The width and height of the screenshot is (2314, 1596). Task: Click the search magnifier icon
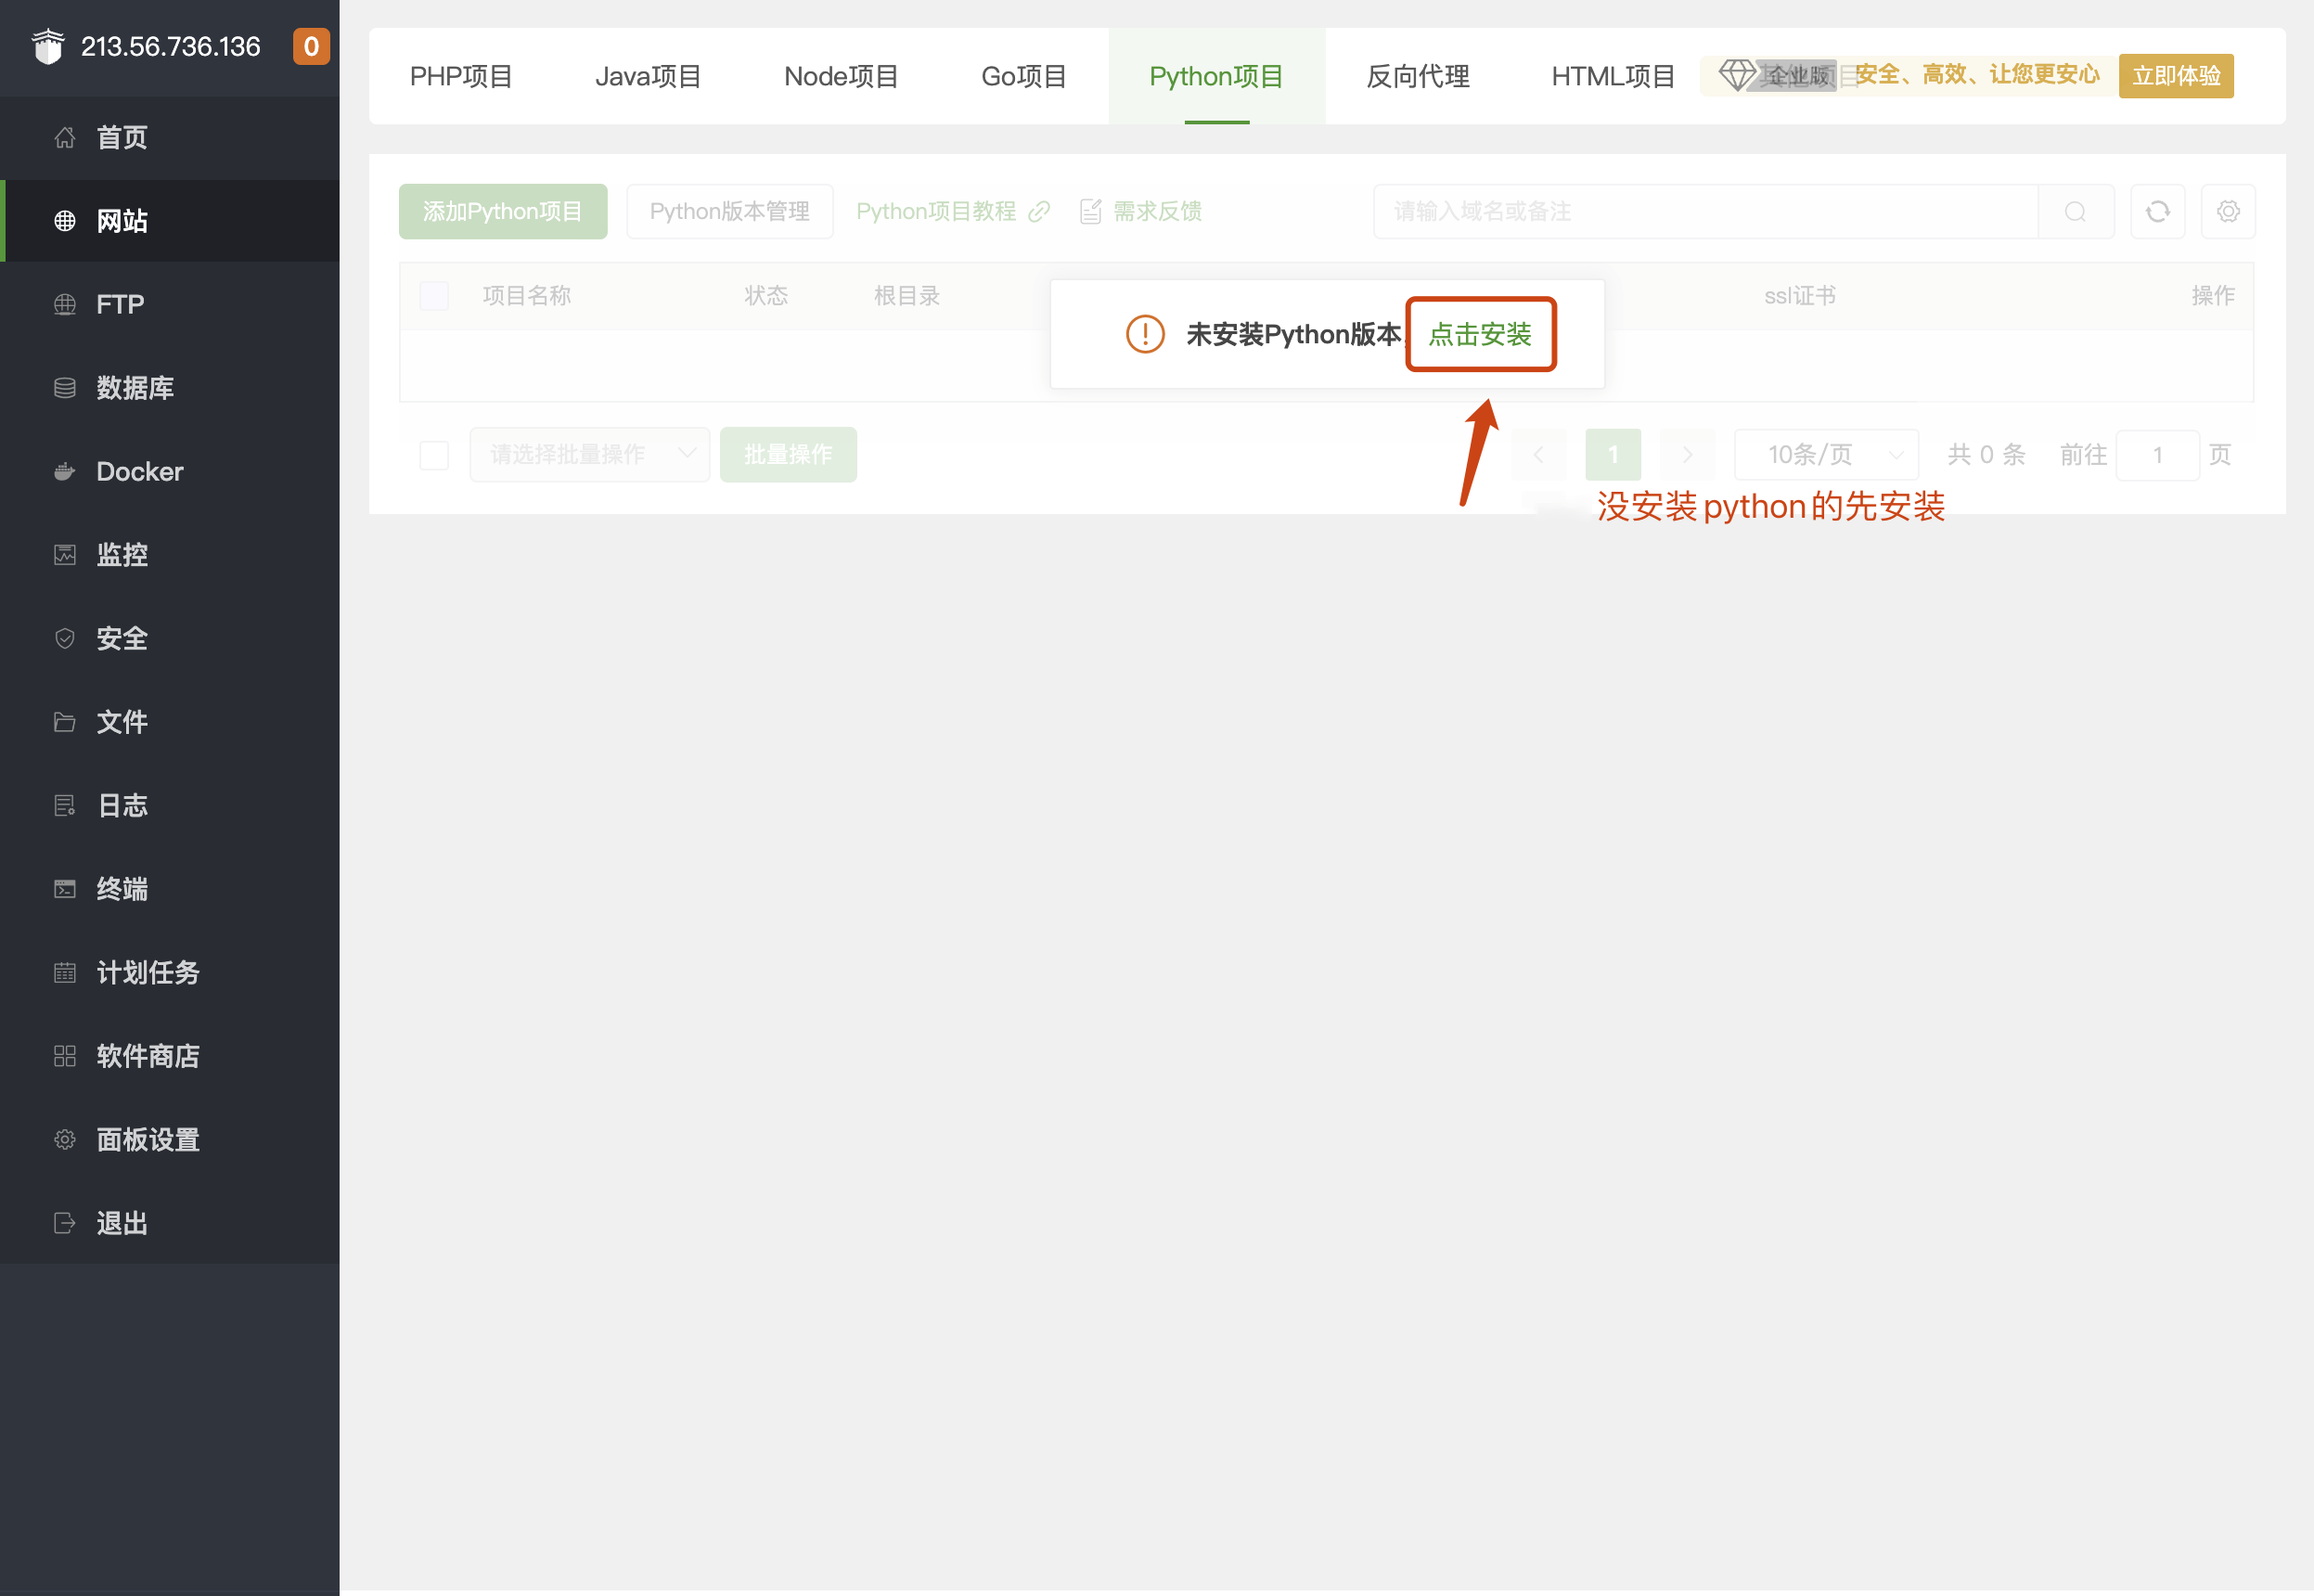(x=2076, y=211)
